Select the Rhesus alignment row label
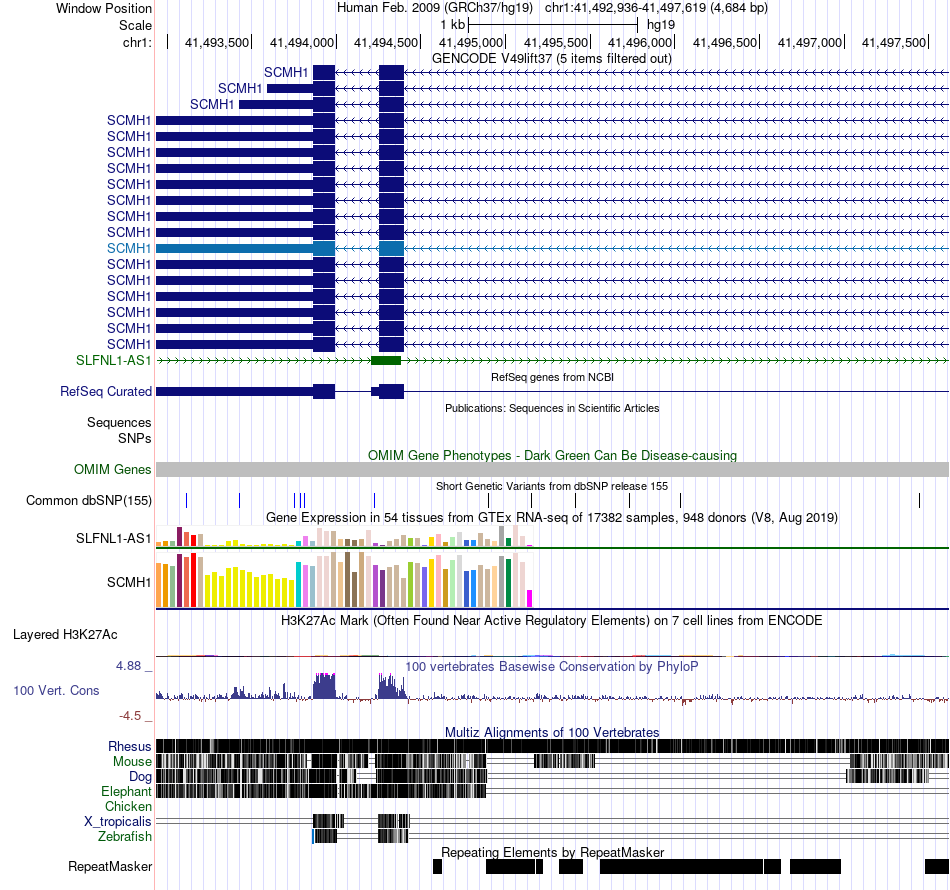950x890 pixels. [130, 746]
